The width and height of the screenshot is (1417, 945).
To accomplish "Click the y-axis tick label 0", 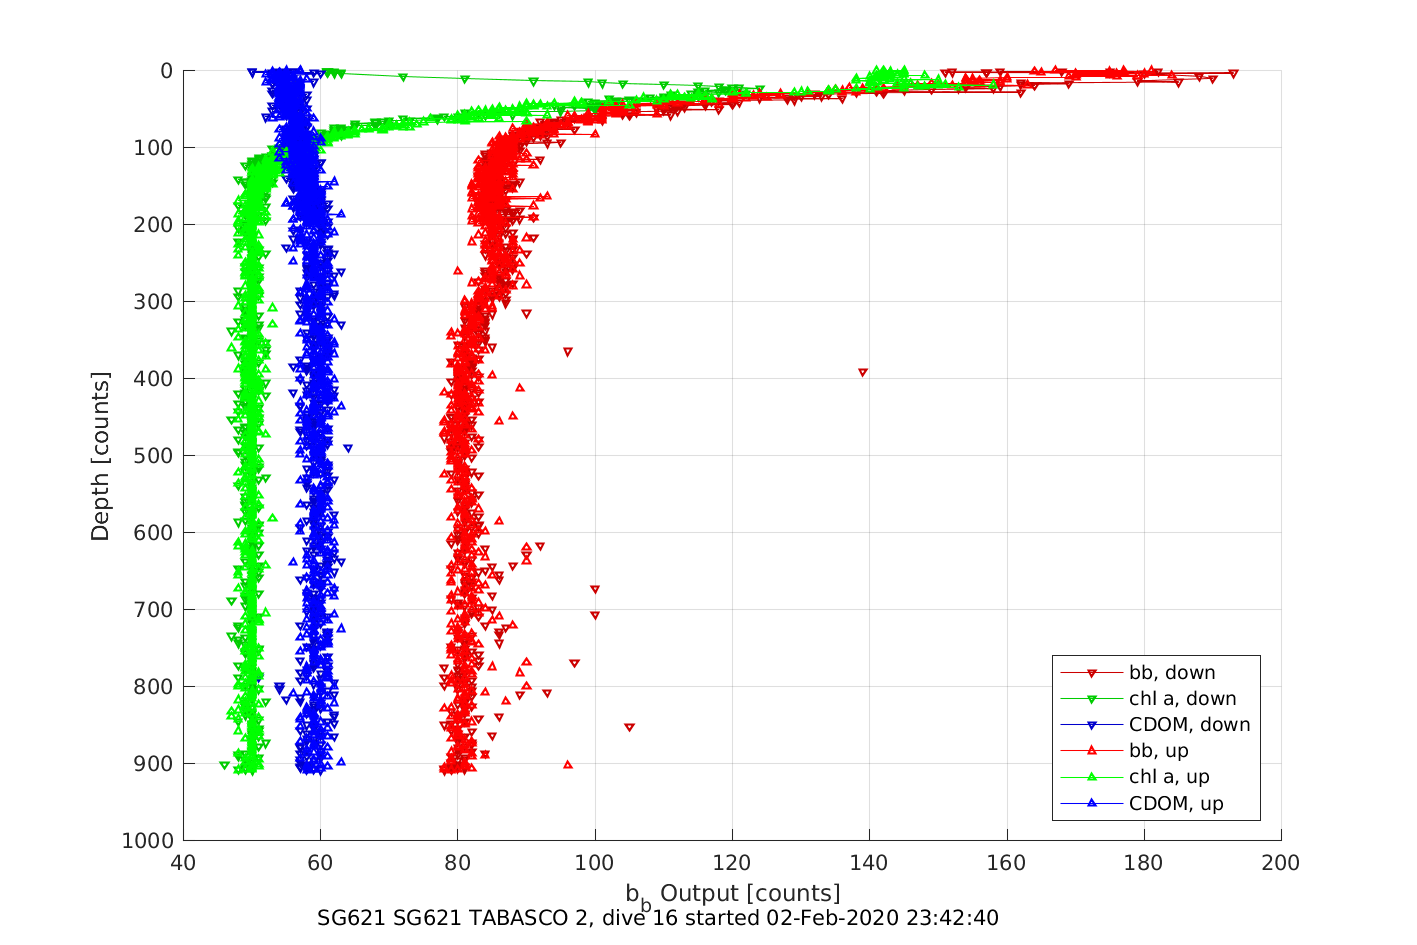I will (x=166, y=71).
